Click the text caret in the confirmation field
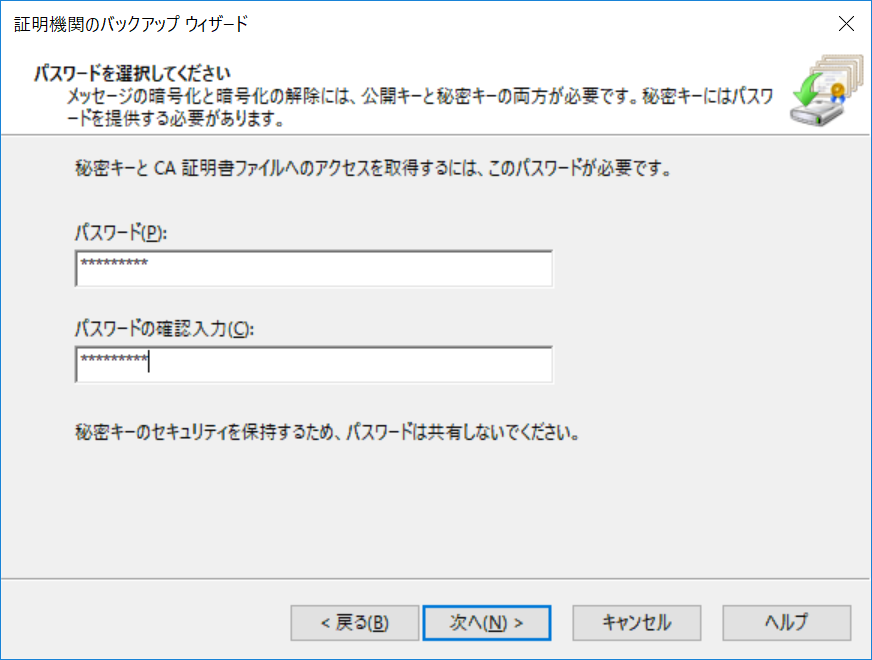This screenshot has width=872, height=660. pos(148,361)
